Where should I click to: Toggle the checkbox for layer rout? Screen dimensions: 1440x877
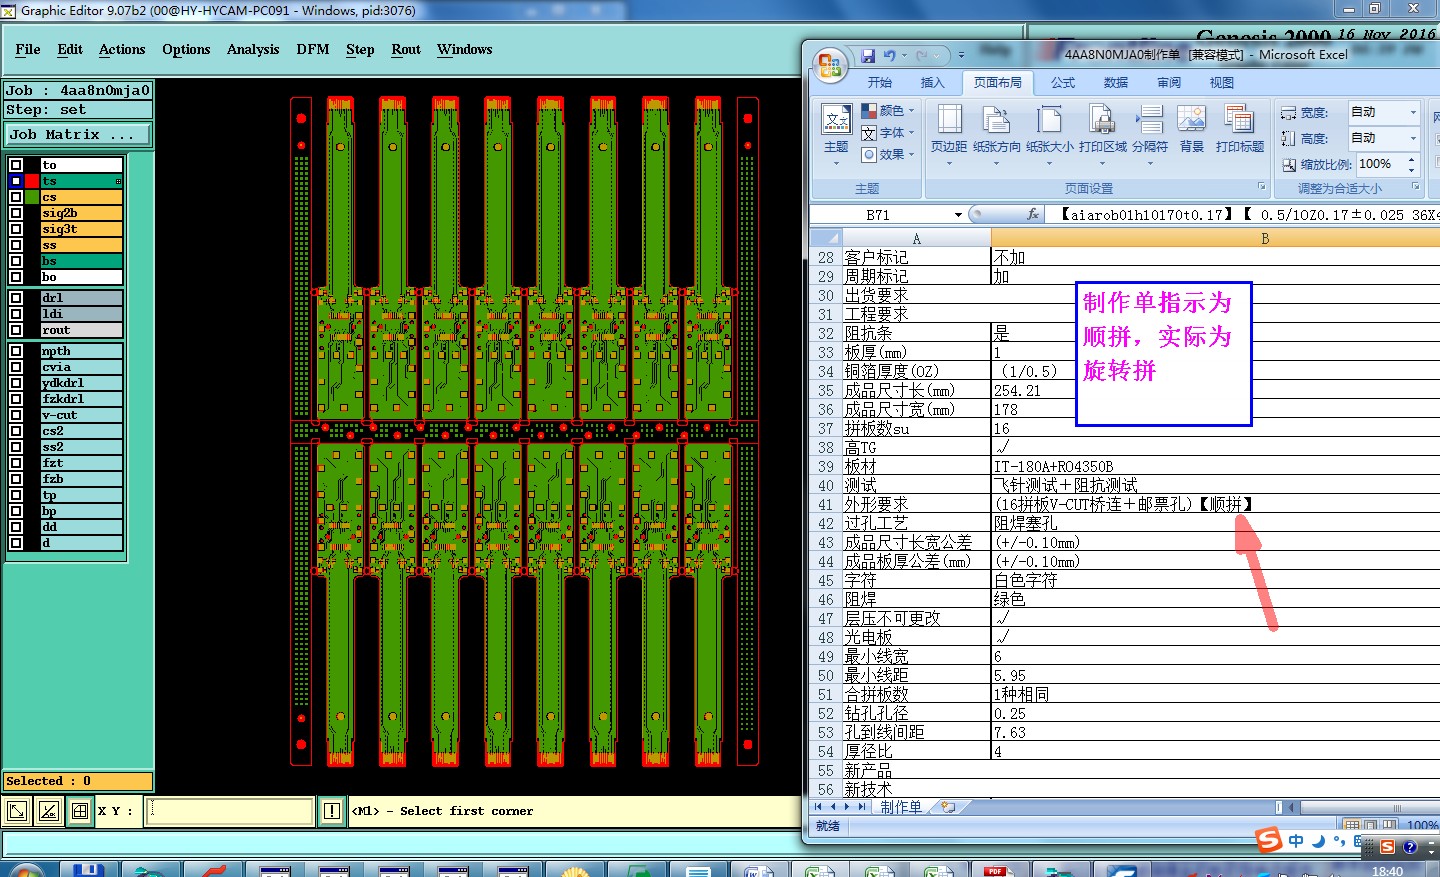[16, 330]
